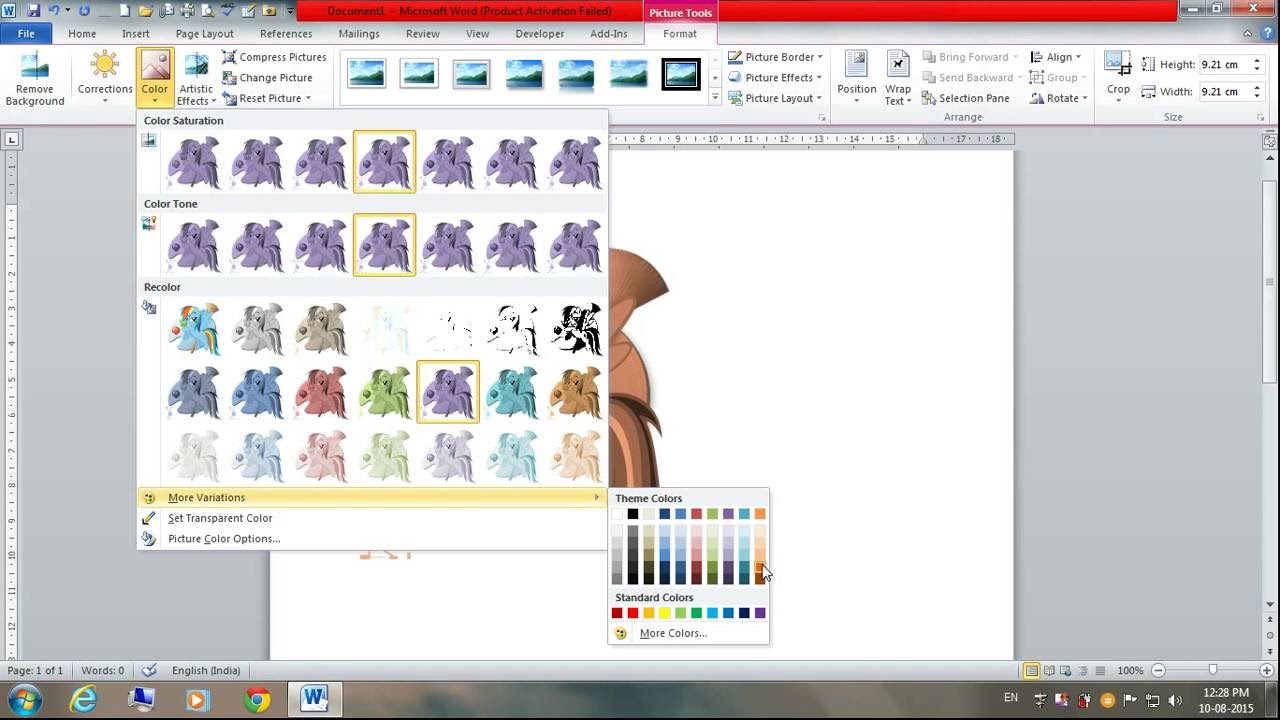Click the Remove Background tool
The height and width of the screenshot is (720, 1280).
[x=35, y=79]
